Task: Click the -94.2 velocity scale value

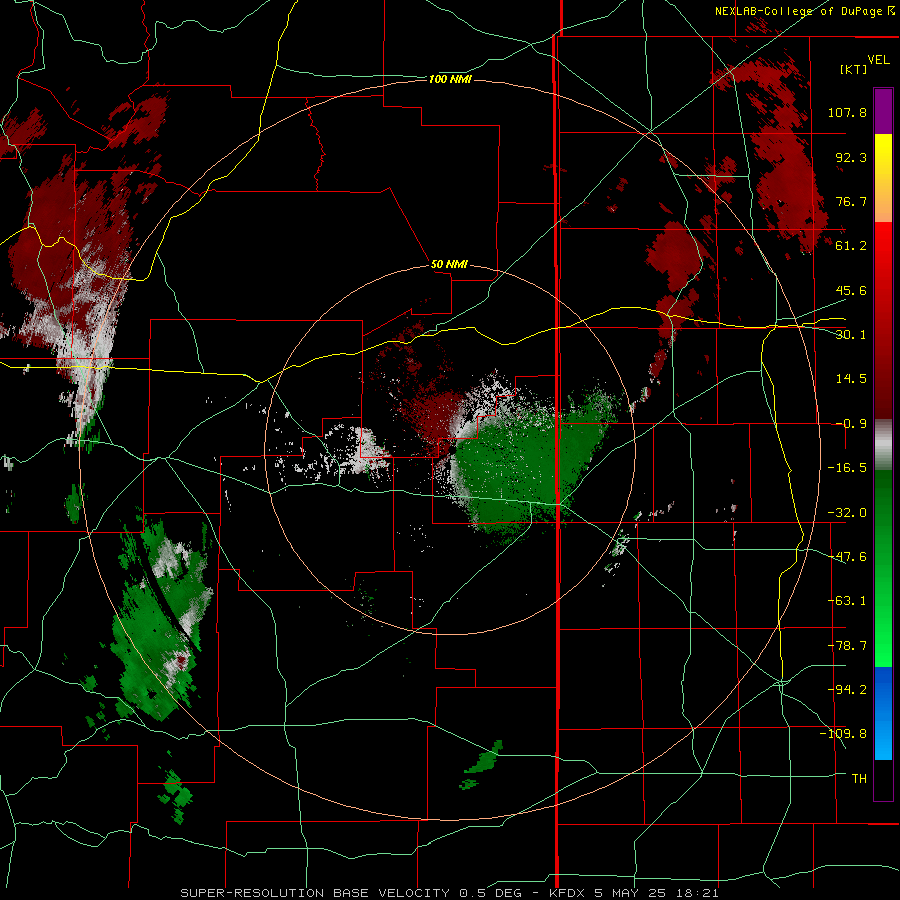Action: (847, 690)
